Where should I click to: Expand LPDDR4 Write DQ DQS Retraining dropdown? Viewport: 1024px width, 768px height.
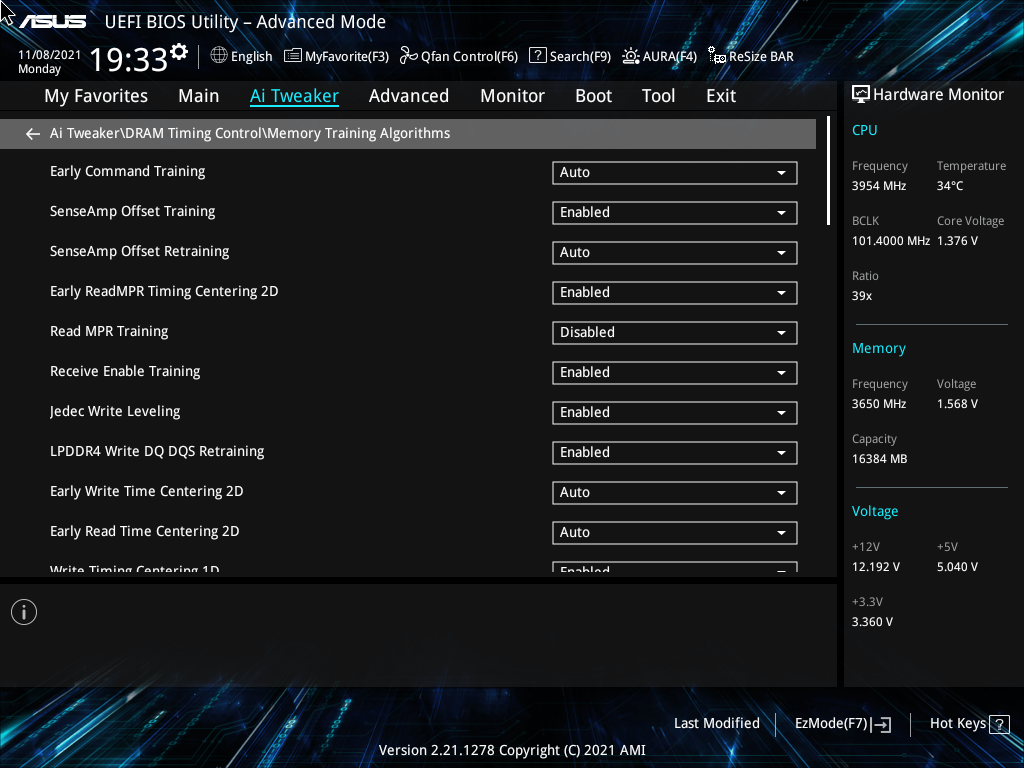[x=675, y=453]
